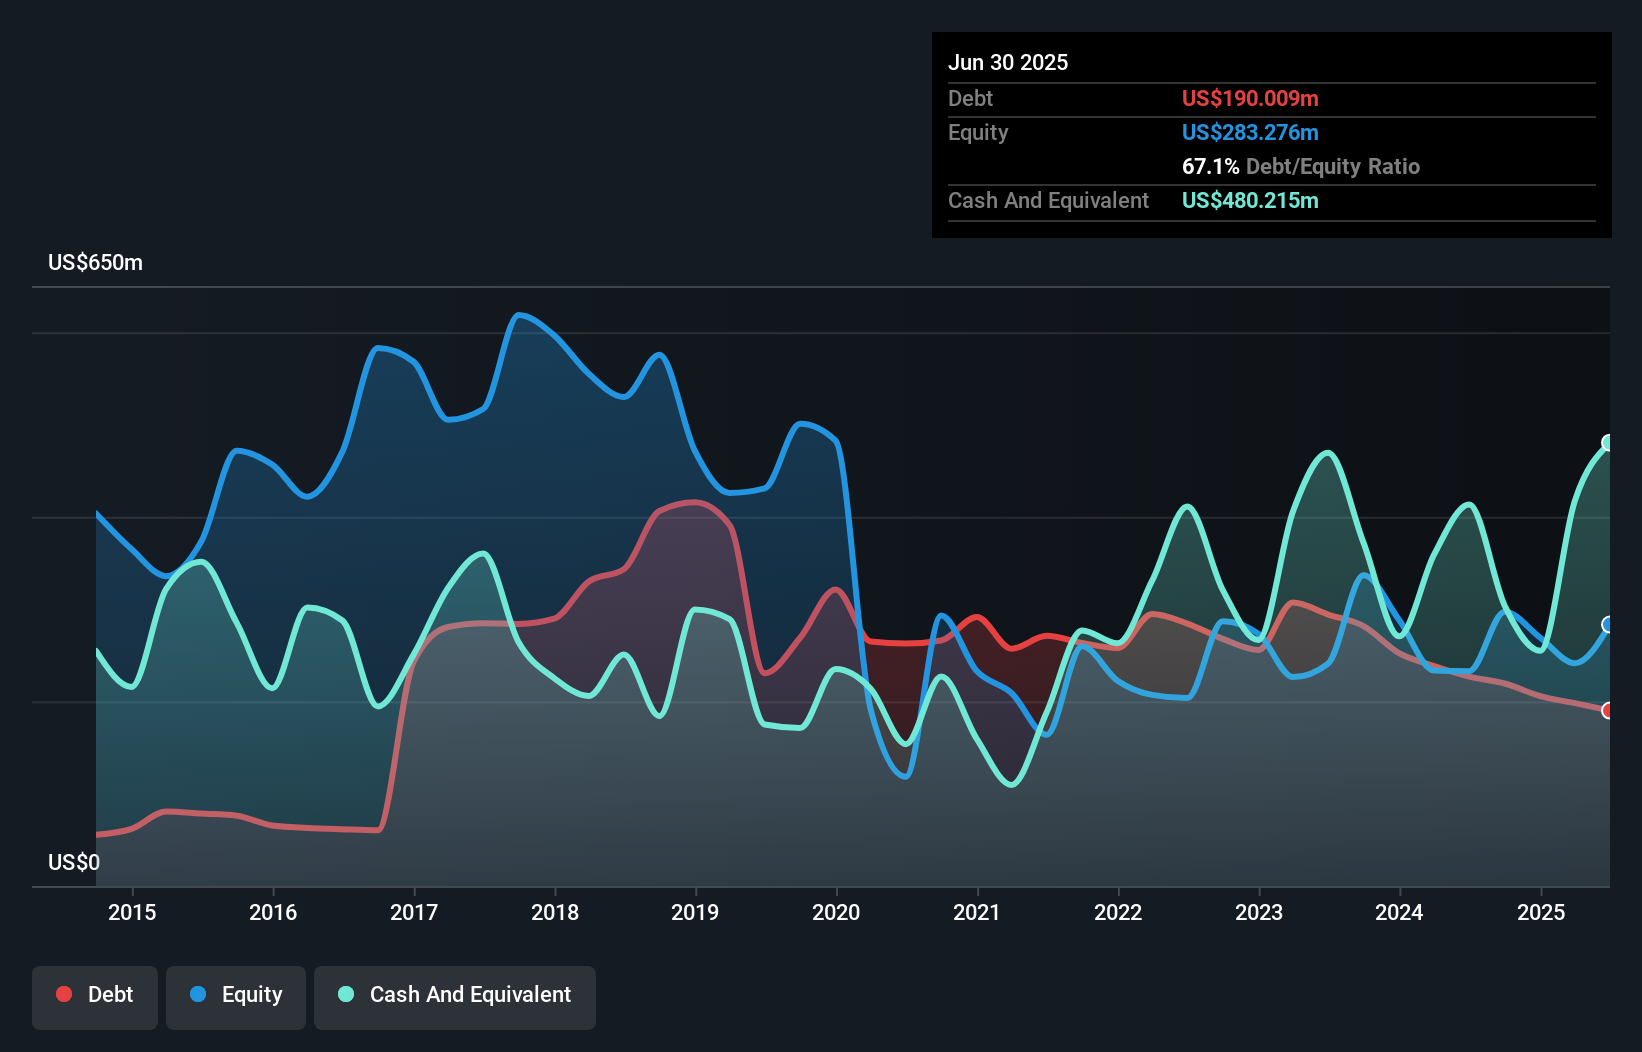Click the teal Cash And Equivalent legend dot
Viewport: 1642px width, 1052px height.
[x=344, y=995]
